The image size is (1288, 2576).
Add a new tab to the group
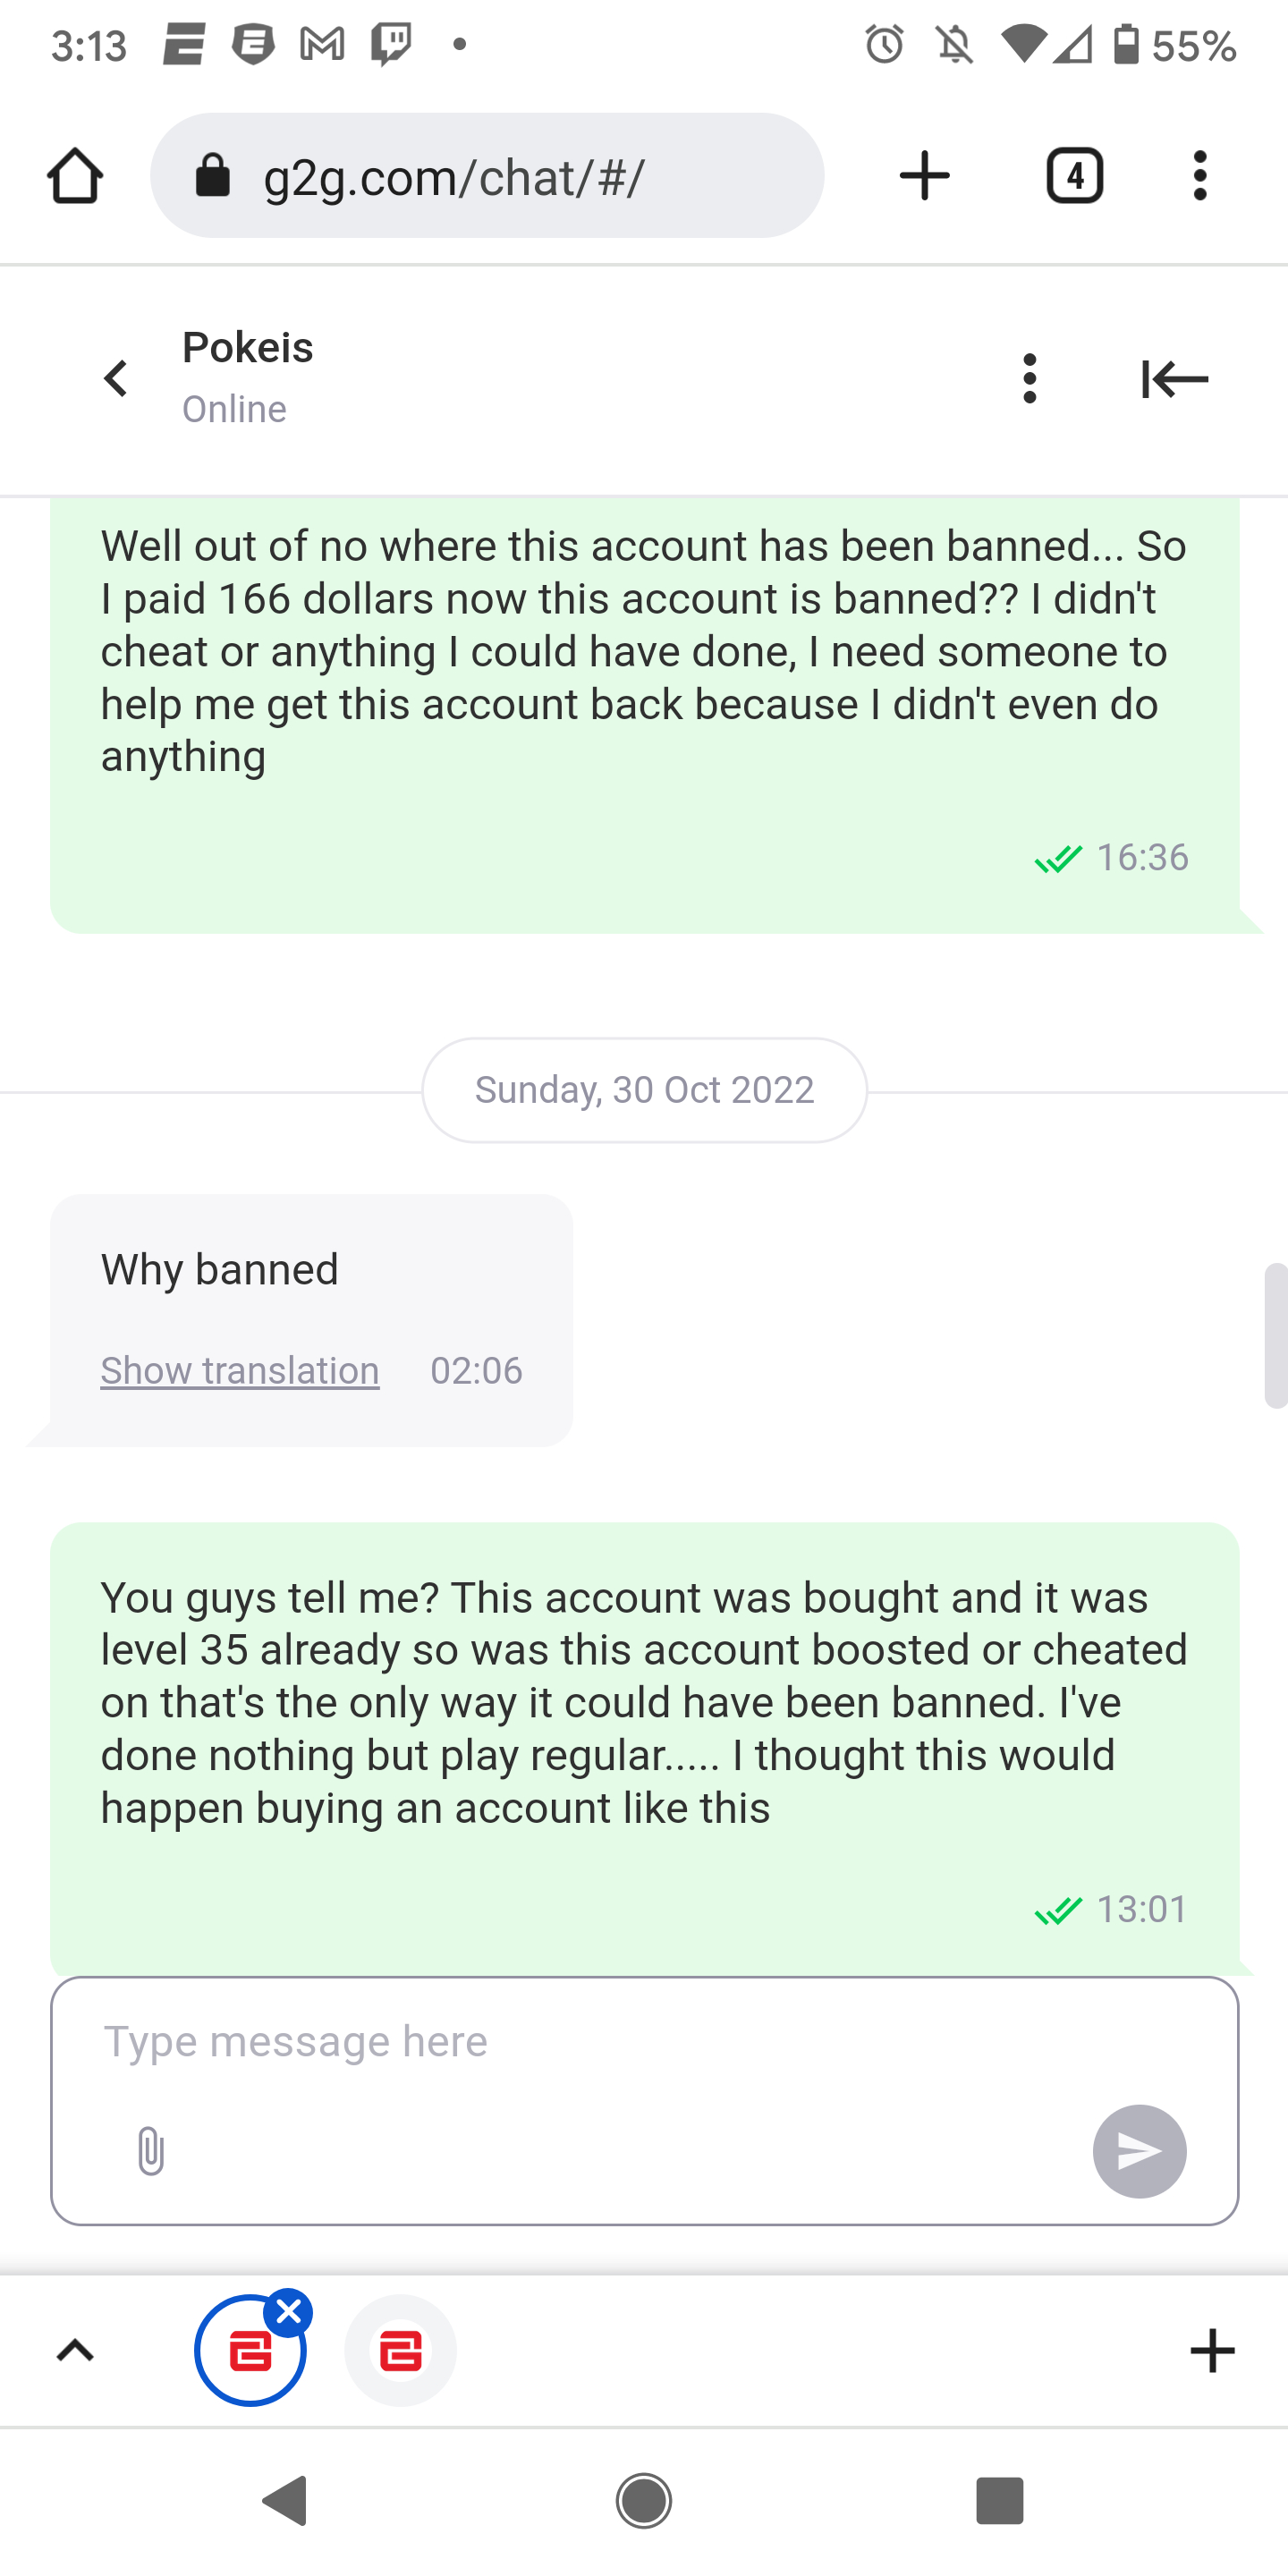[1212, 2351]
